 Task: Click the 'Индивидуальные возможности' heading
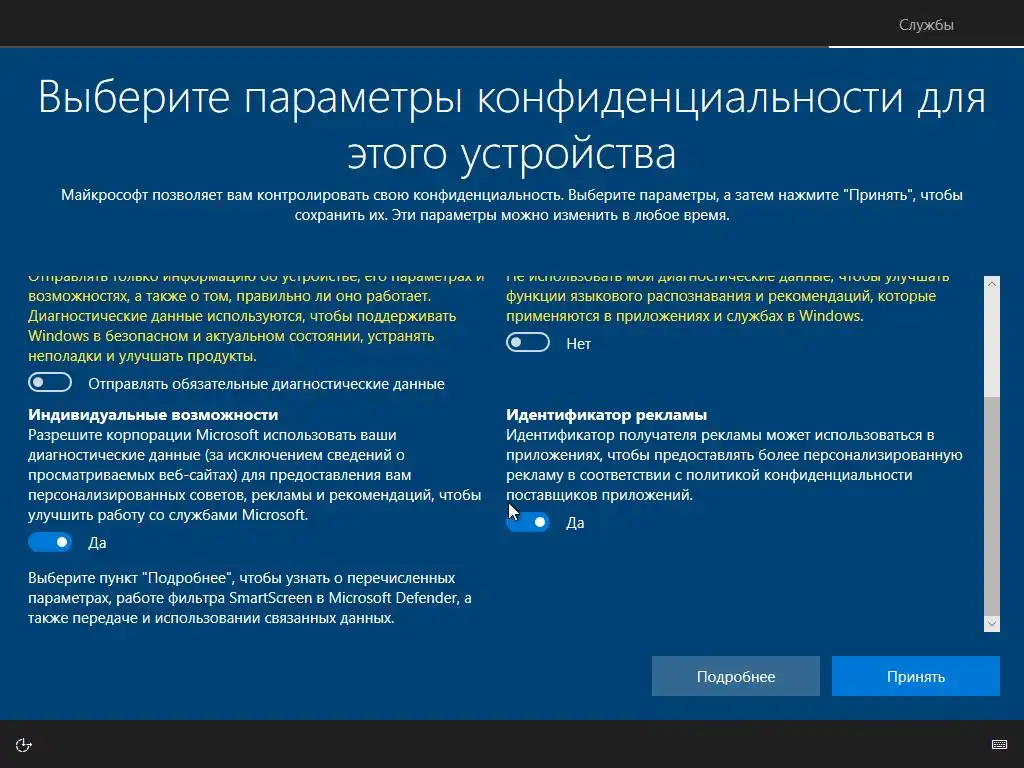tap(153, 415)
